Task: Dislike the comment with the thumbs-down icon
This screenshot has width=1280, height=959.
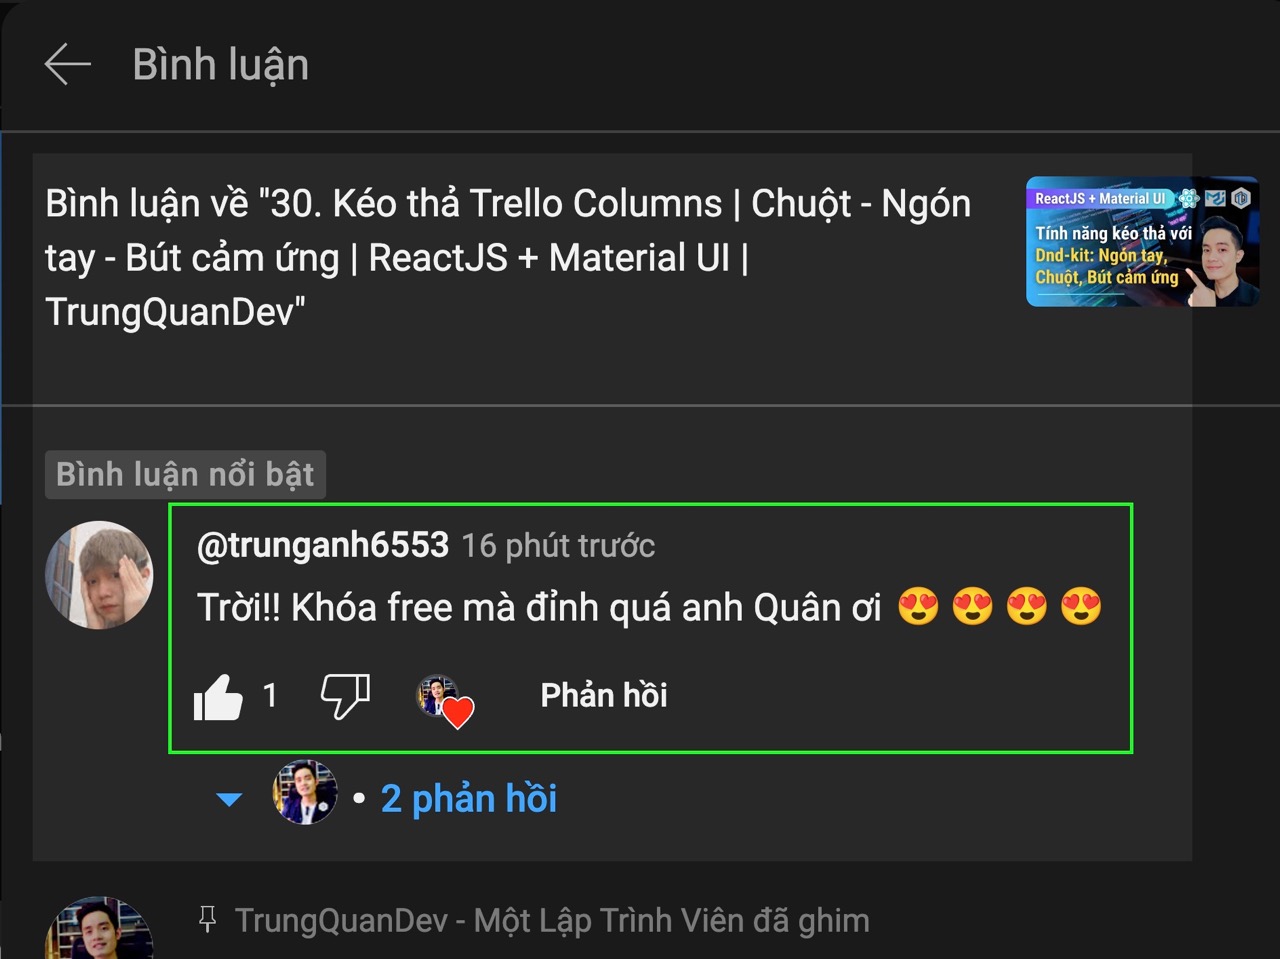Action: click(x=345, y=696)
